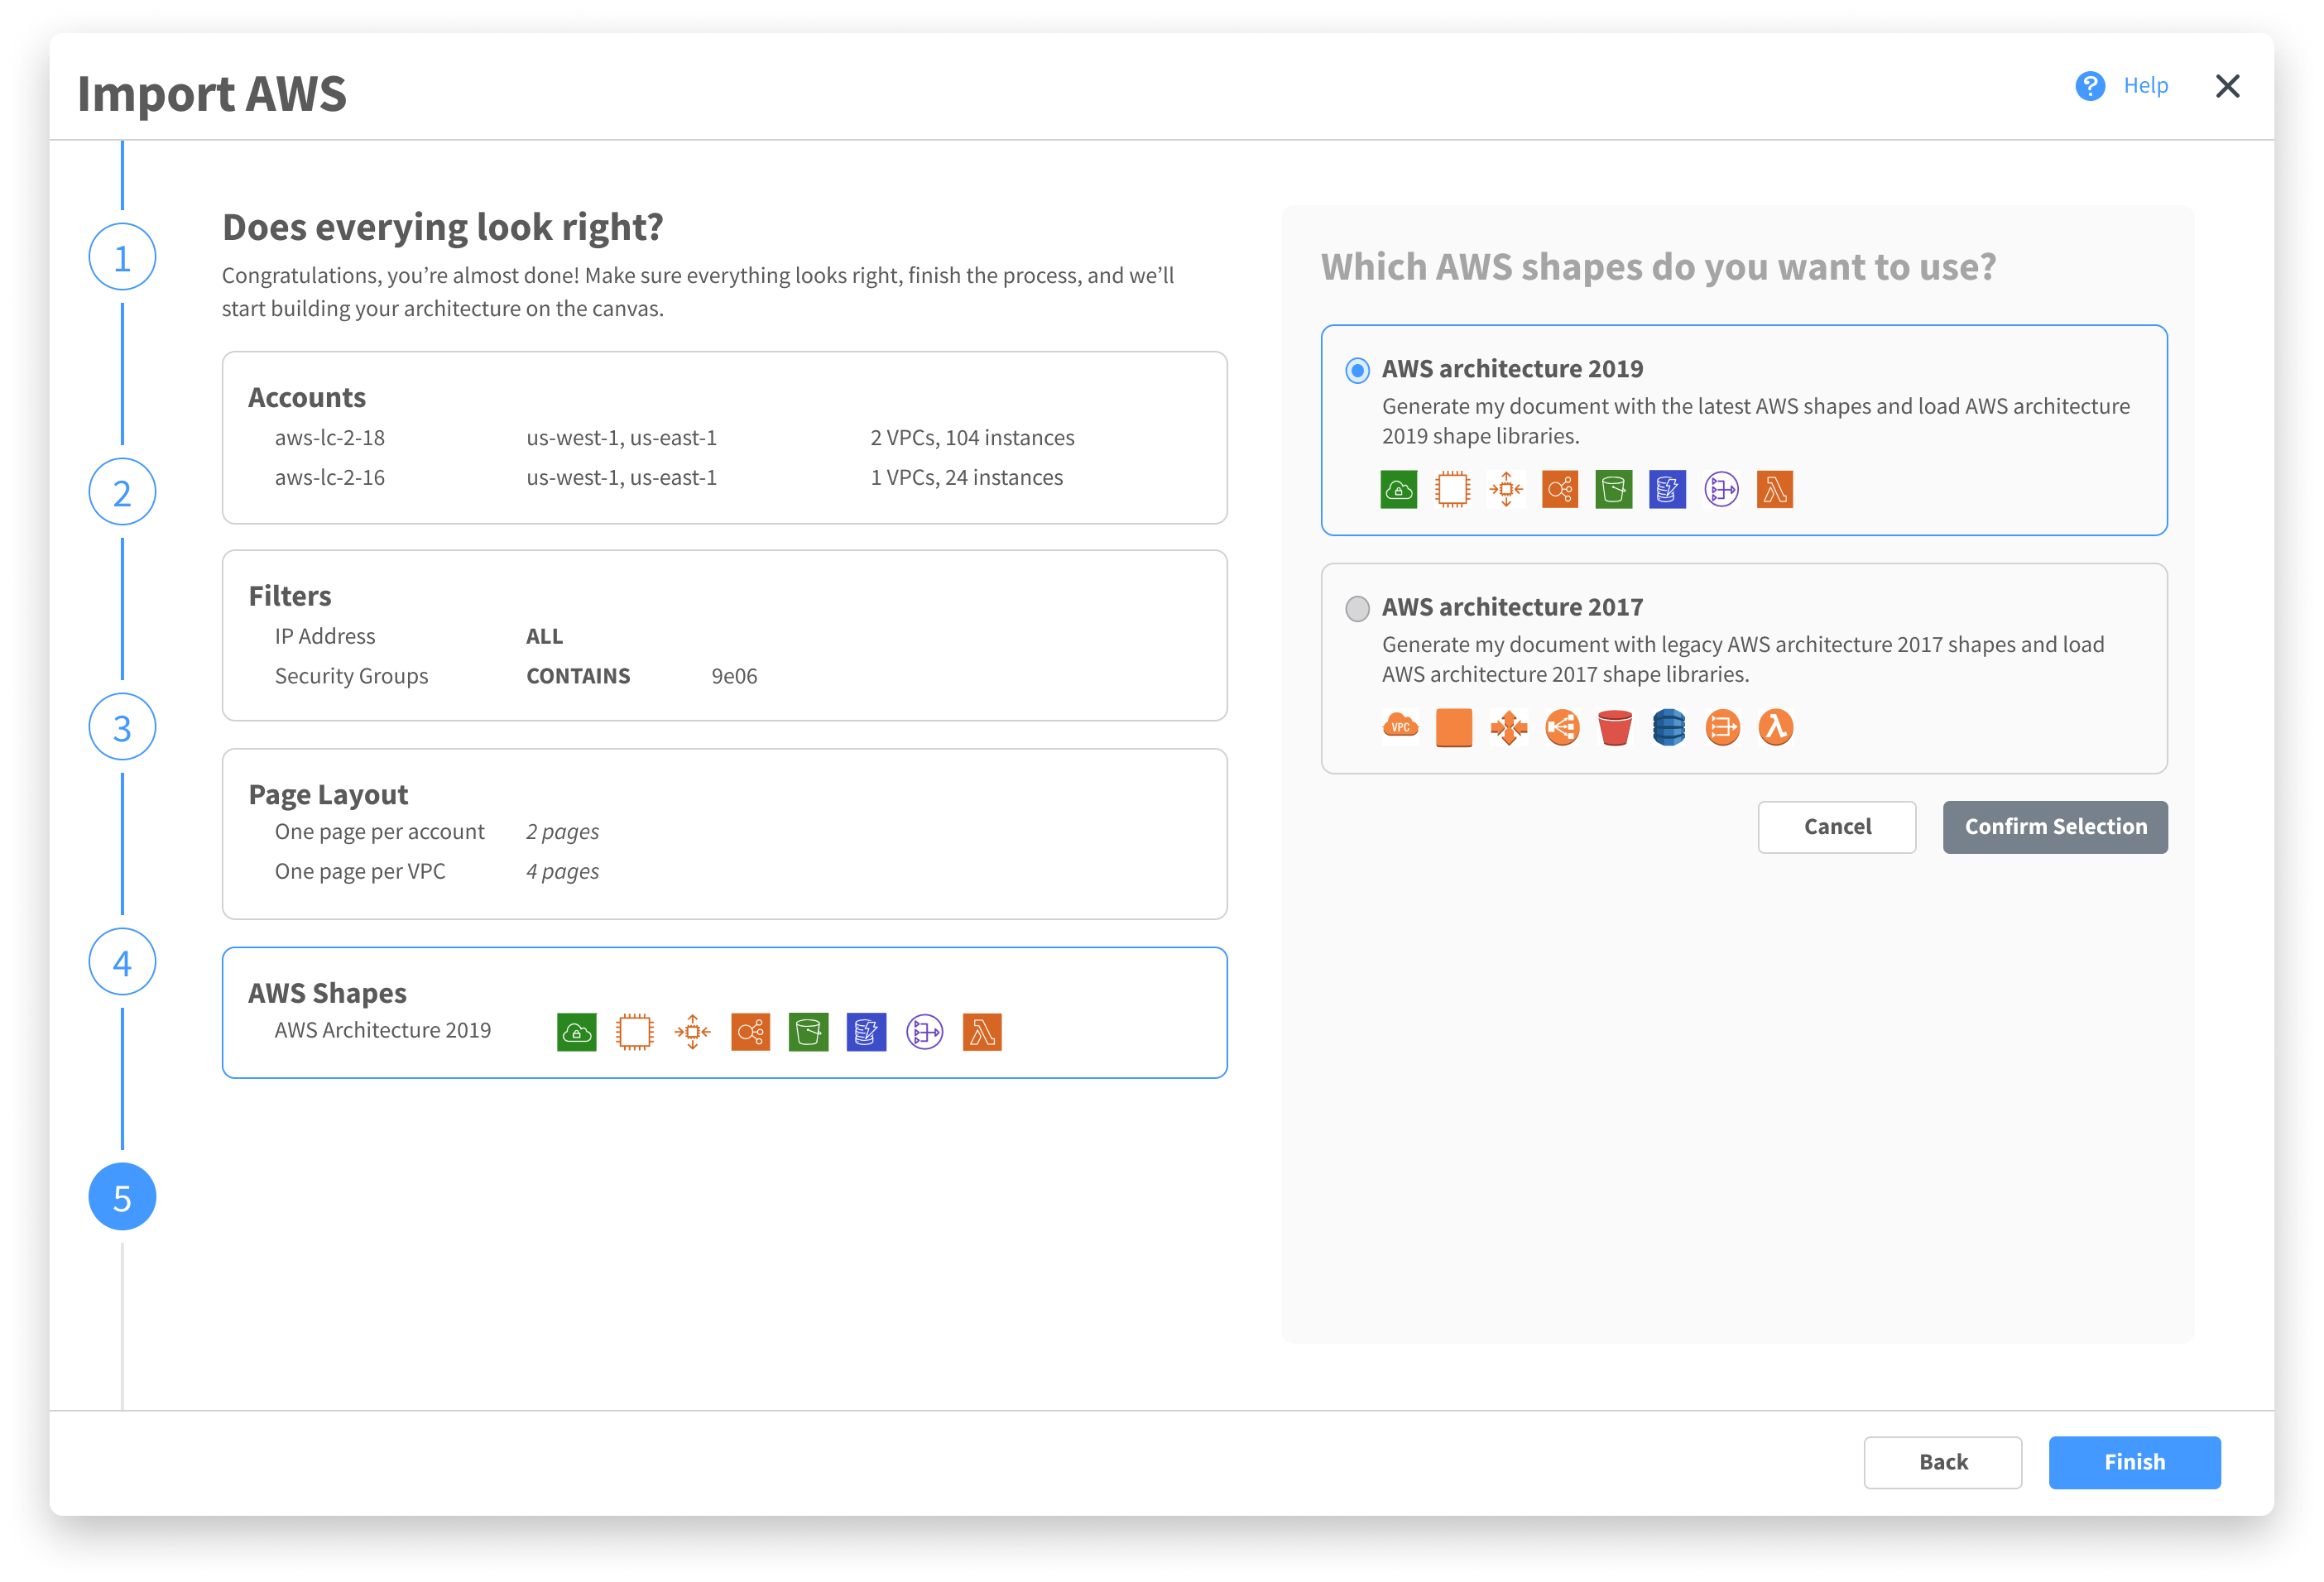
Task: Click Confirm Selection button
Action: click(2054, 827)
